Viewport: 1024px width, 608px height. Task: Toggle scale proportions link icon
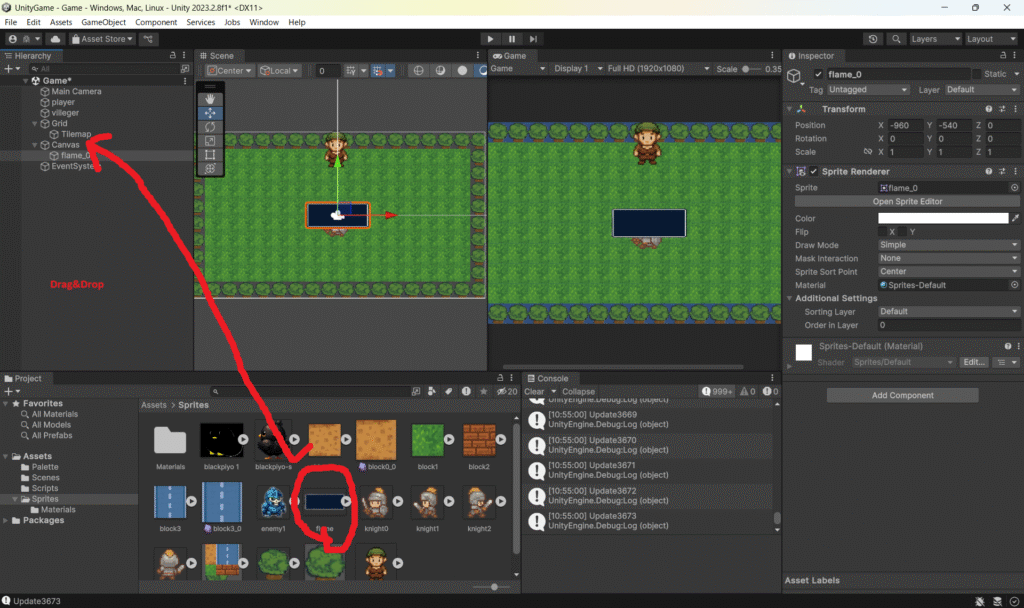pos(867,152)
